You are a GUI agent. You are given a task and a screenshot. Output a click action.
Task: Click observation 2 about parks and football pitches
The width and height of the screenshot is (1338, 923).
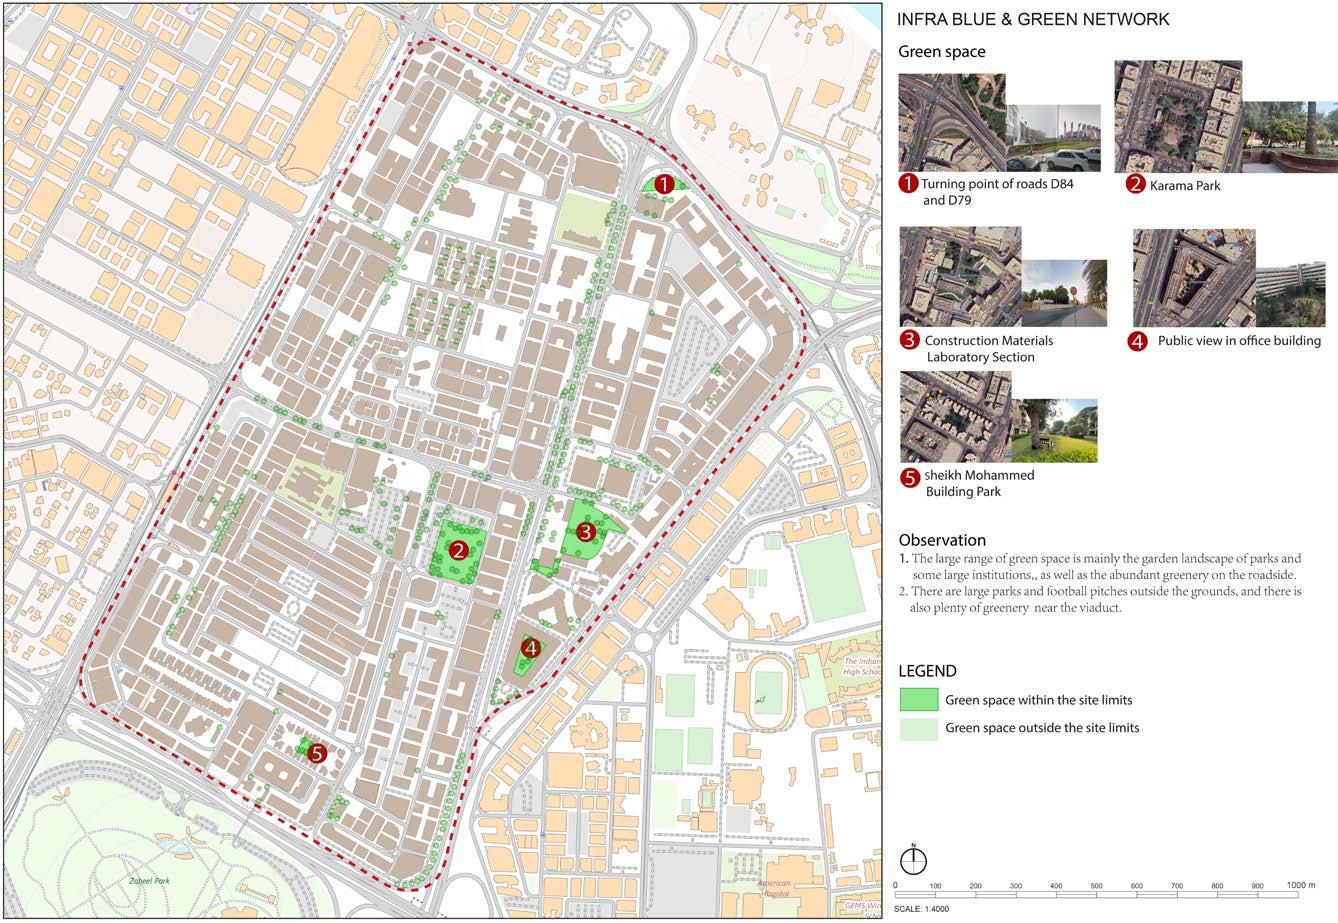coord(1100,599)
